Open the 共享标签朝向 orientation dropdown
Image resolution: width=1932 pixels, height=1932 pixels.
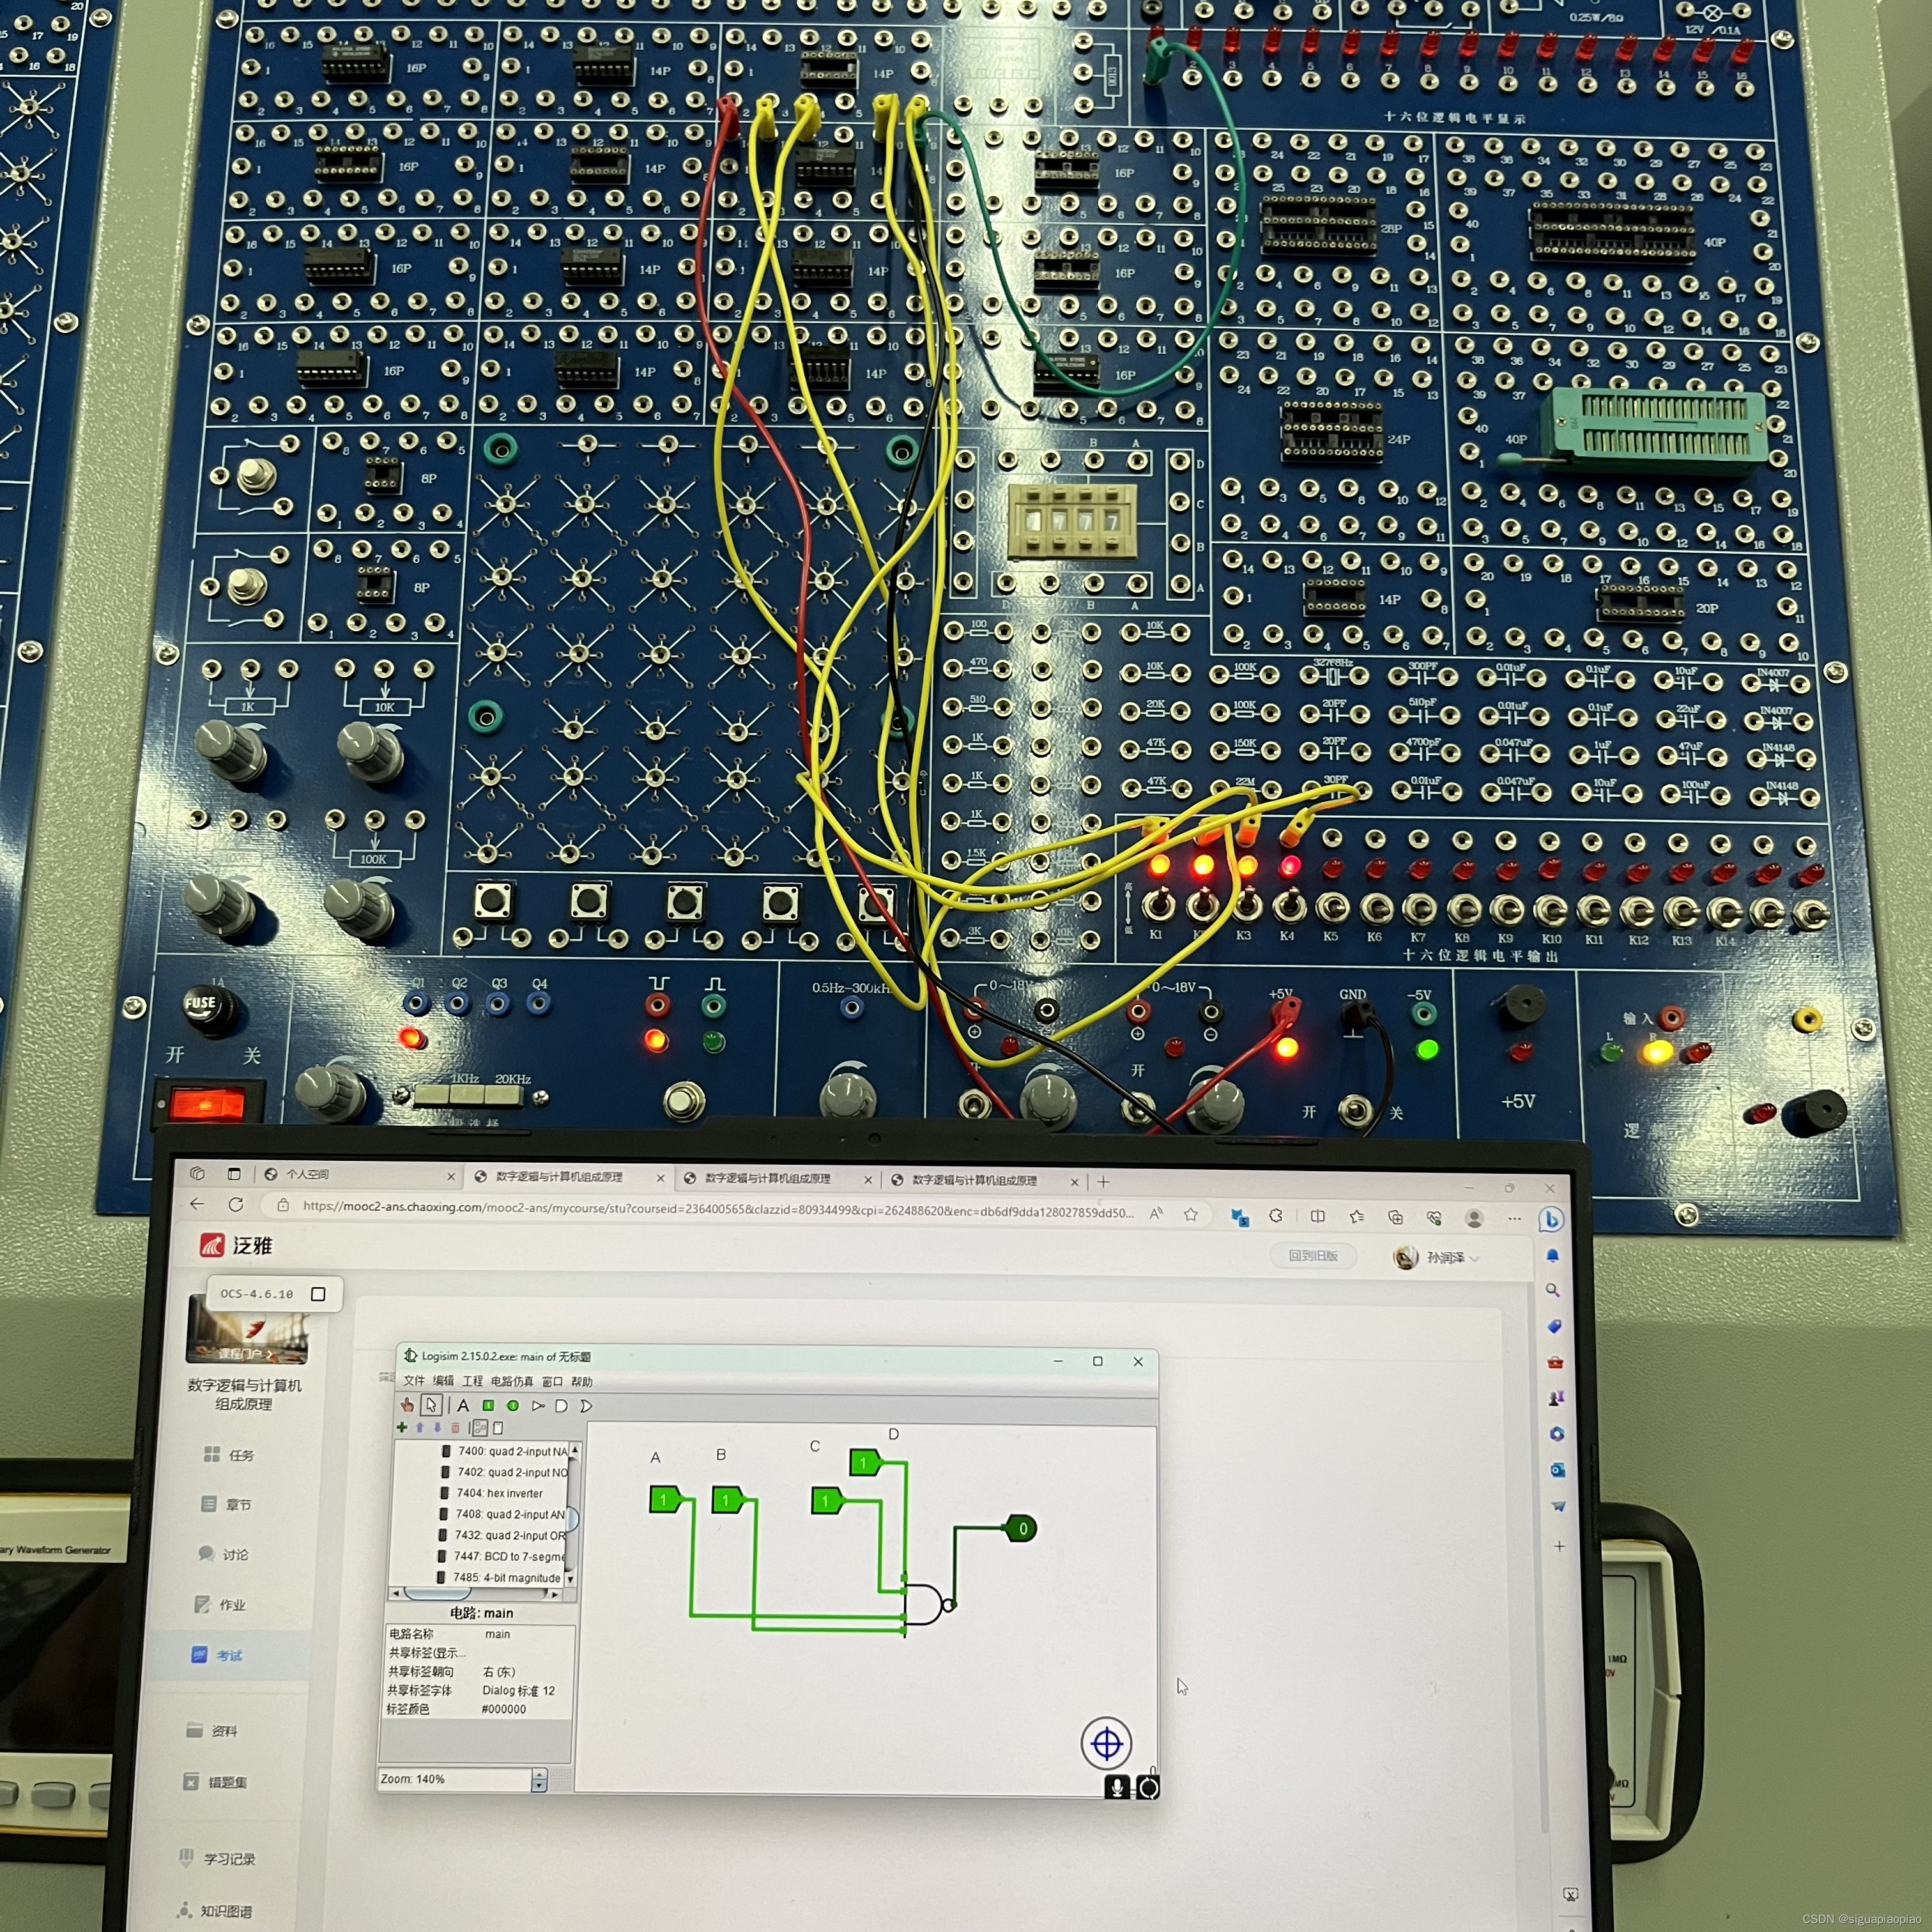point(499,1671)
